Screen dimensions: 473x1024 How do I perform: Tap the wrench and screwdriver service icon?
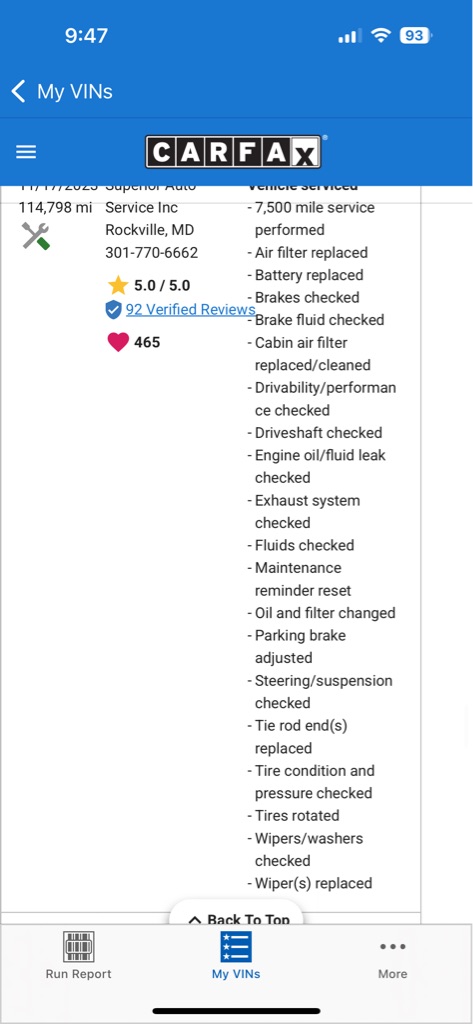[x=35, y=236]
